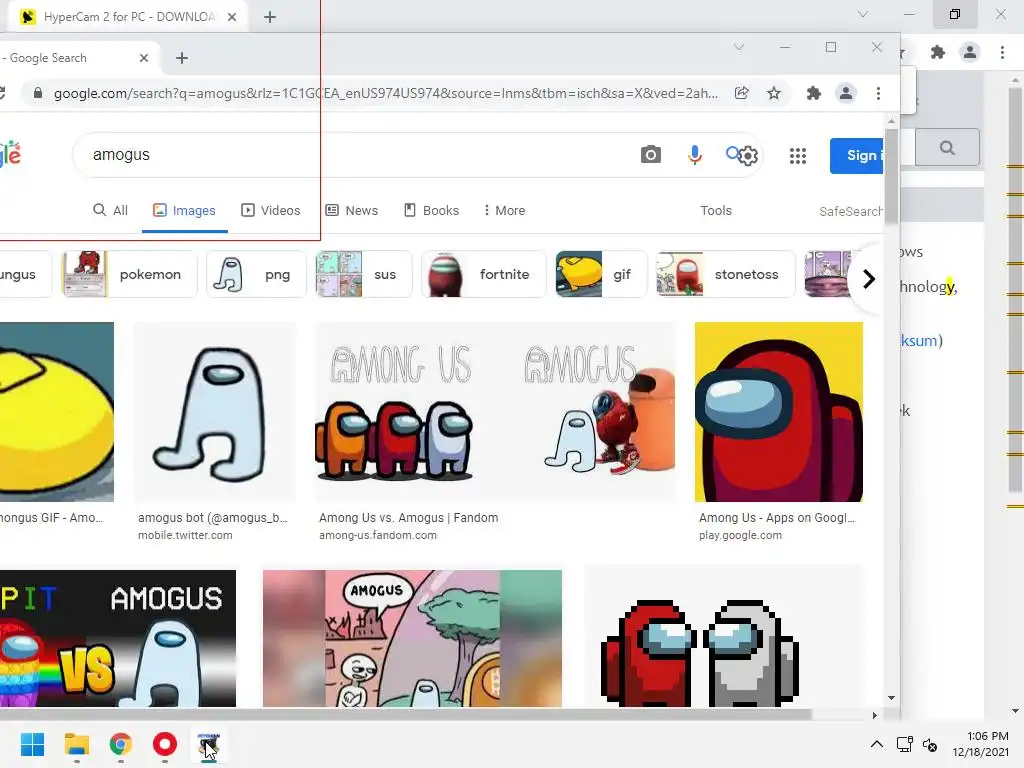This screenshot has height=768, width=1024.
Task: Open HyperCam app in taskbar
Action: pos(209,744)
